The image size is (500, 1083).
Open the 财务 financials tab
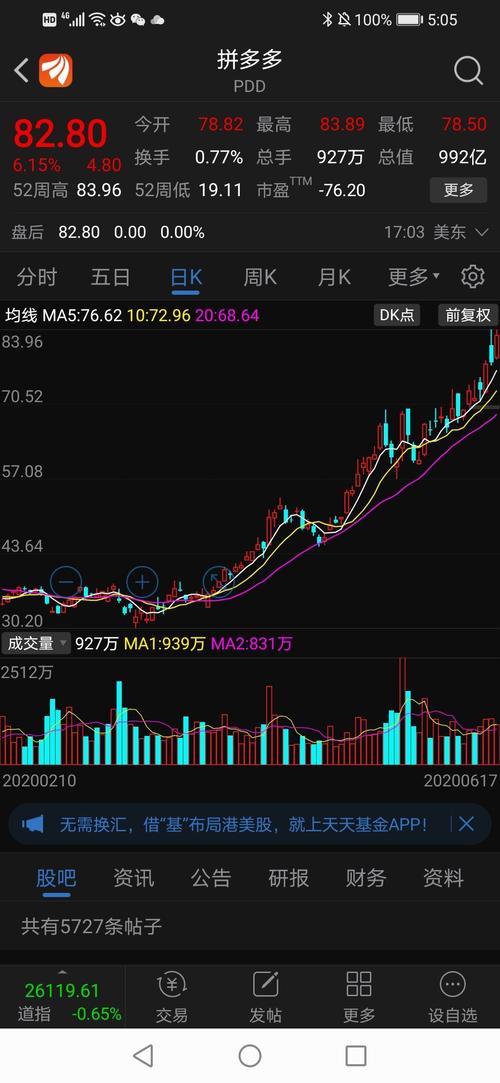365,878
